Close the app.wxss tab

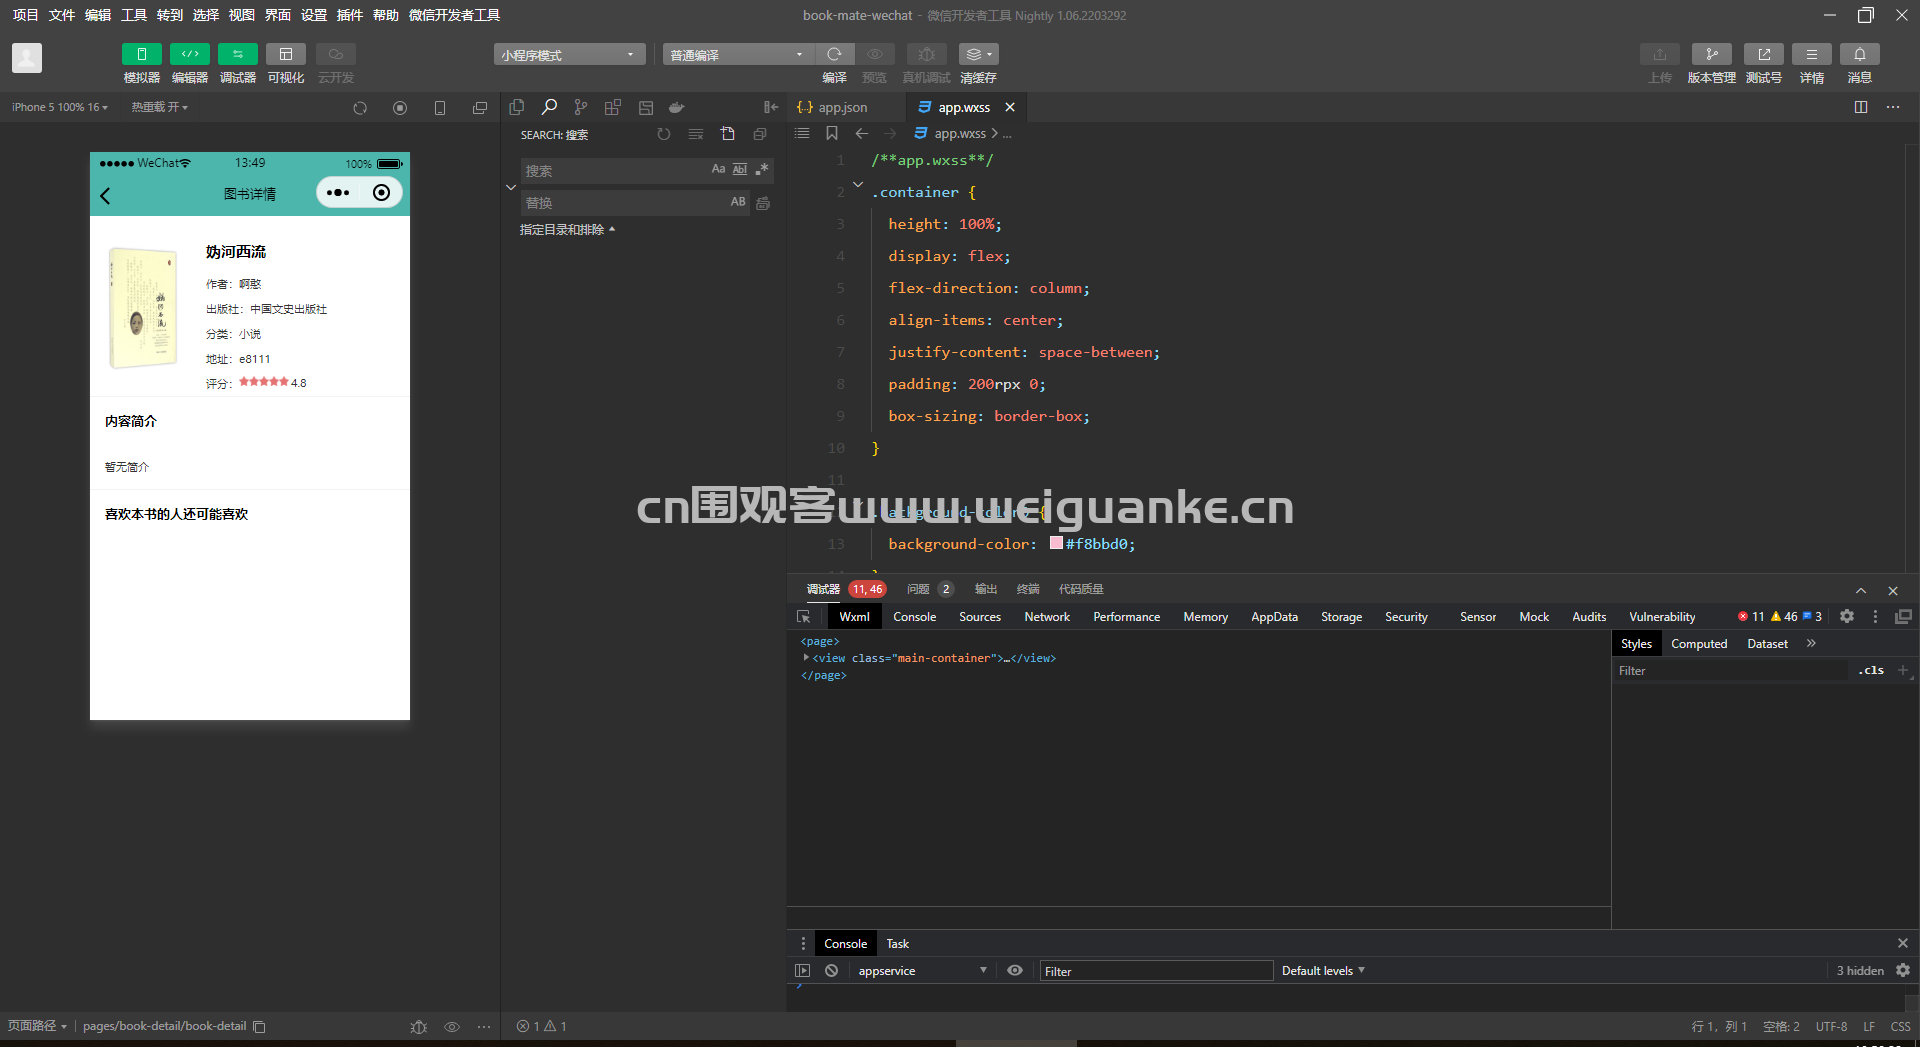pos(1010,107)
